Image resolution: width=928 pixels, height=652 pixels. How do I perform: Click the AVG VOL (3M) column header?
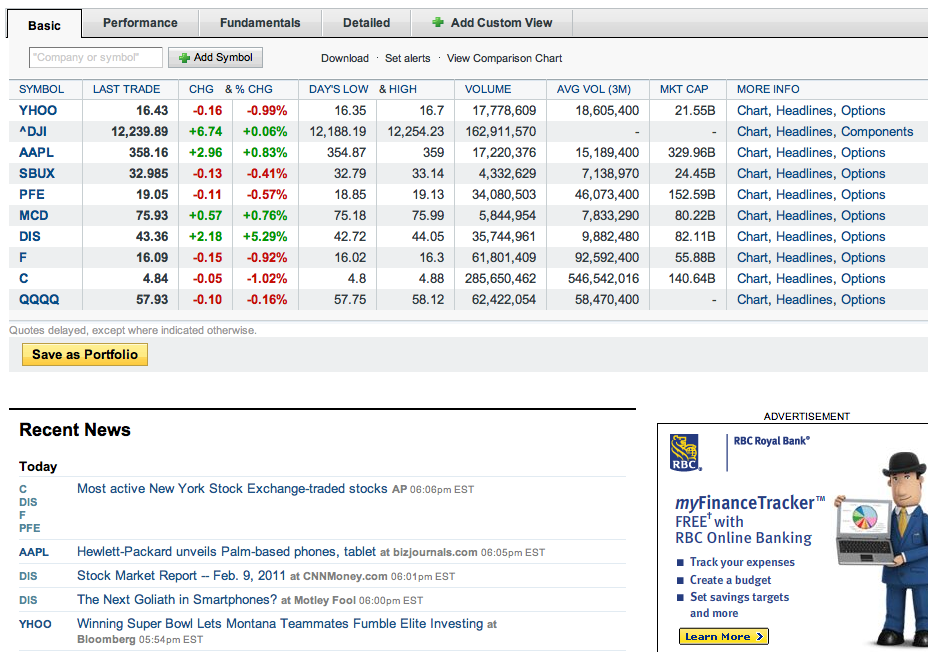point(594,89)
